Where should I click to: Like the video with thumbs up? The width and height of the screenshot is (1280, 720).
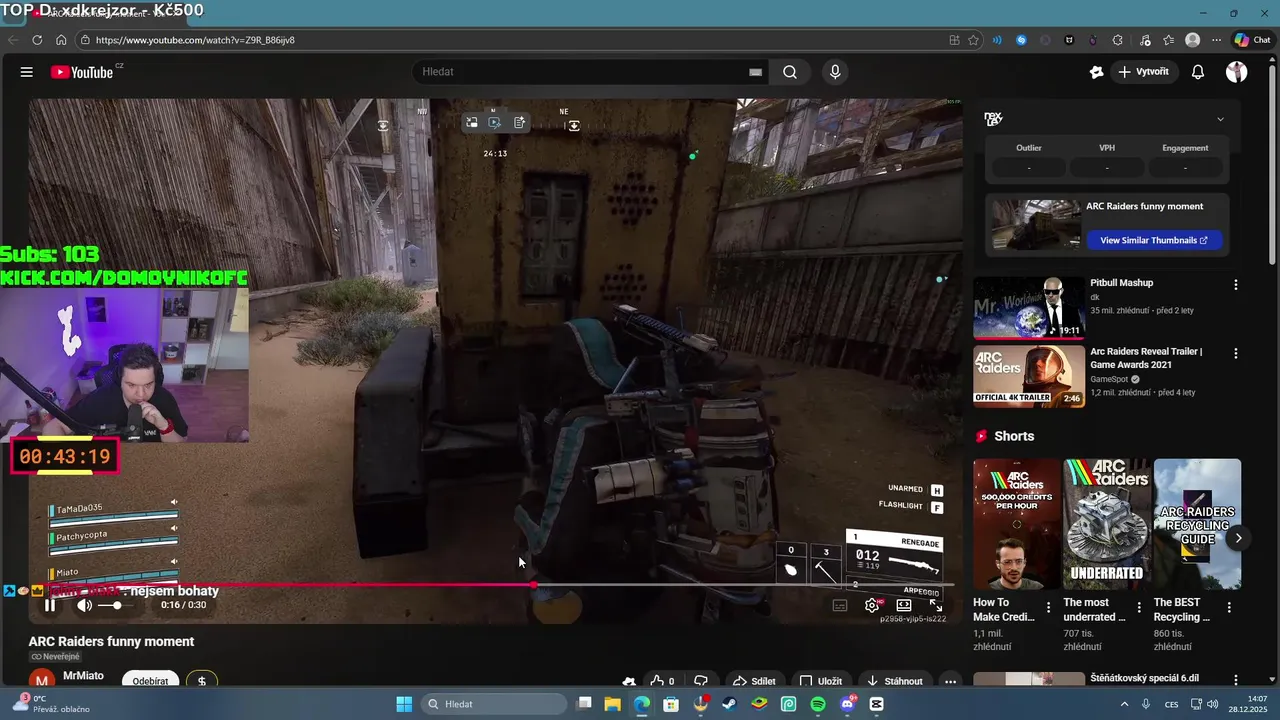(663, 681)
